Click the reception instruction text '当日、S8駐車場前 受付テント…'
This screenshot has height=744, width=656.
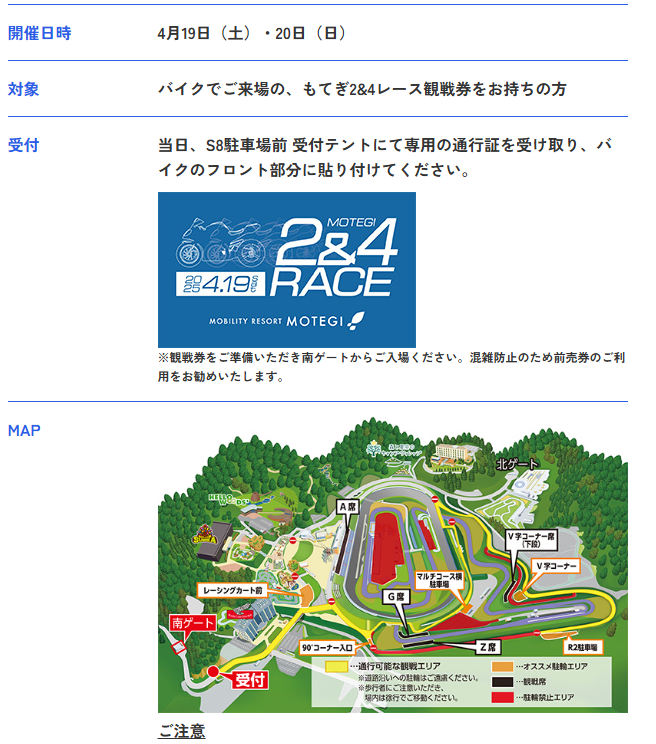click(385, 158)
